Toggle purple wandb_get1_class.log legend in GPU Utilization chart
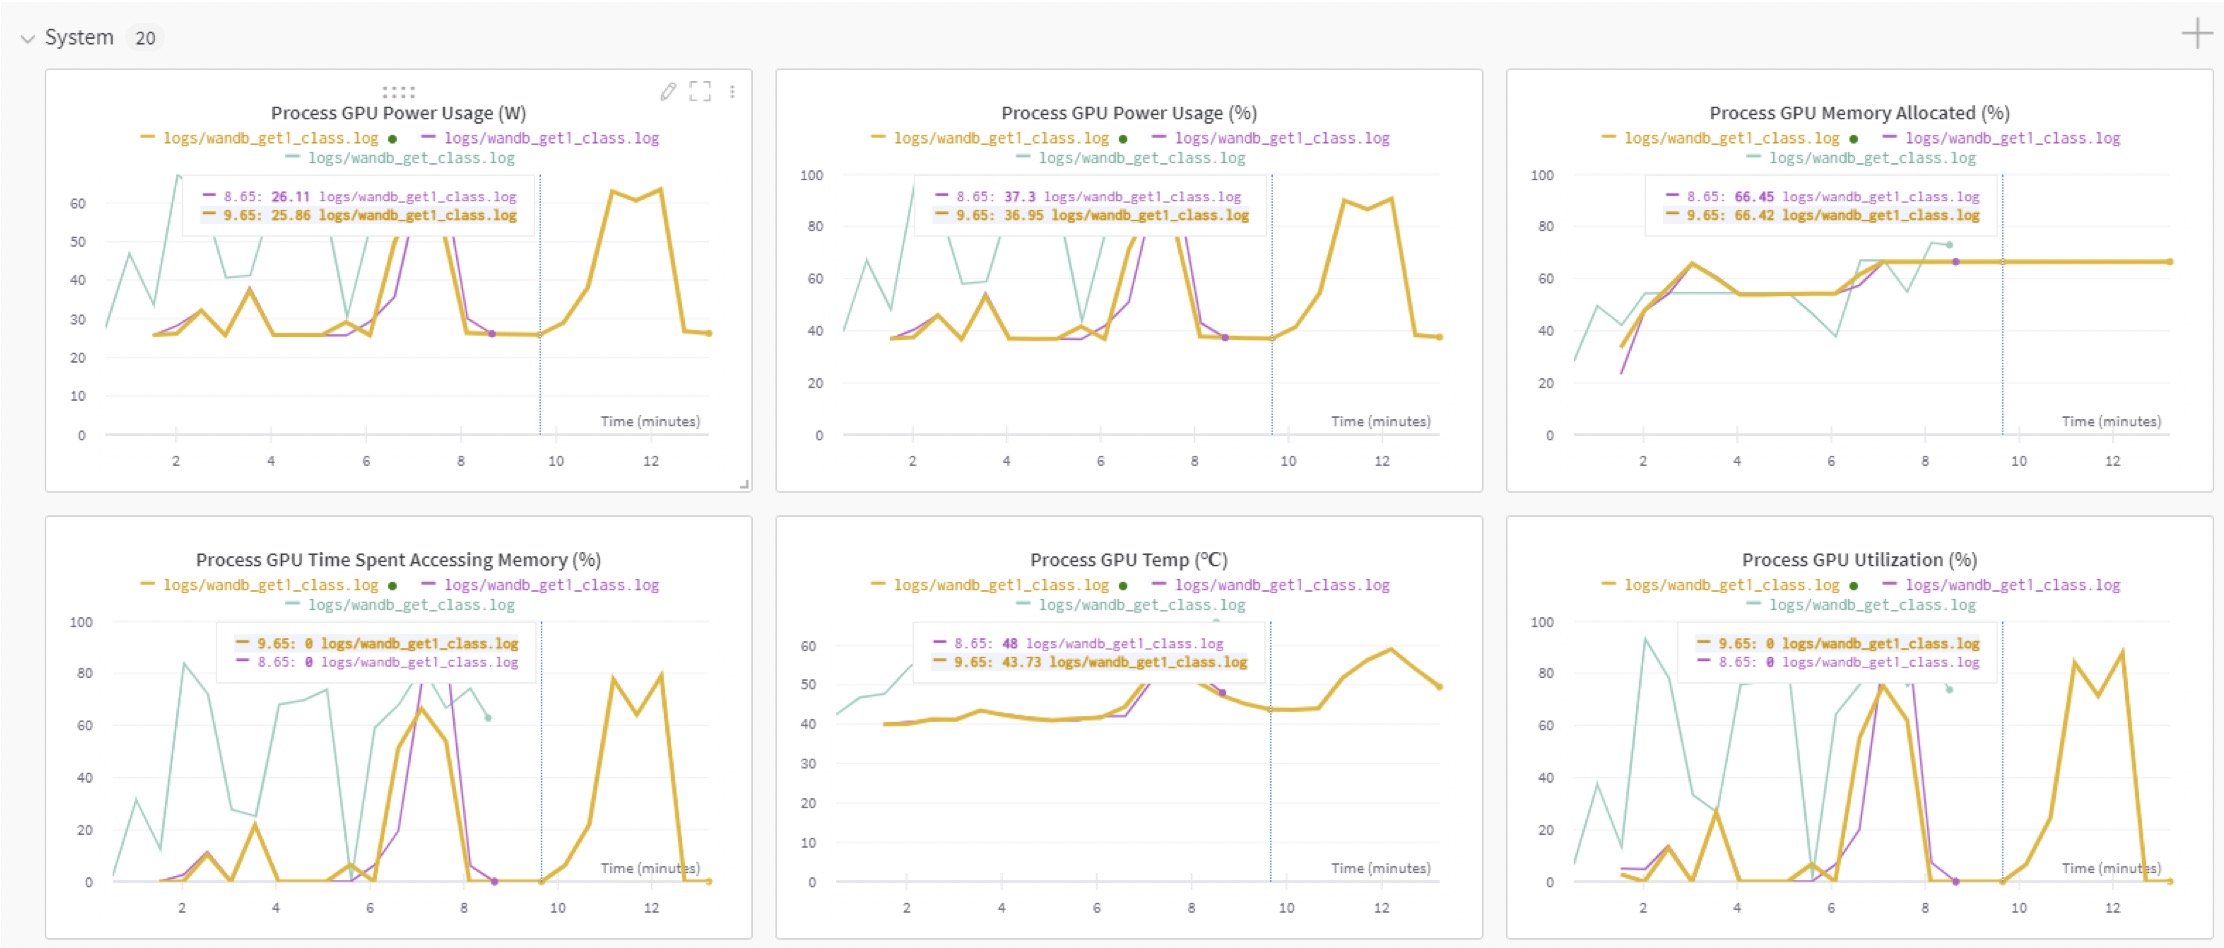 [2002, 585]
